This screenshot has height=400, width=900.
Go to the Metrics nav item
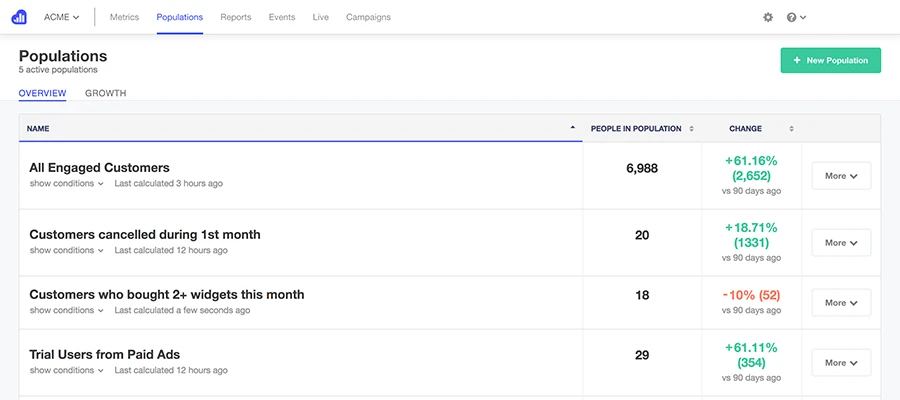tap(125, 17)
